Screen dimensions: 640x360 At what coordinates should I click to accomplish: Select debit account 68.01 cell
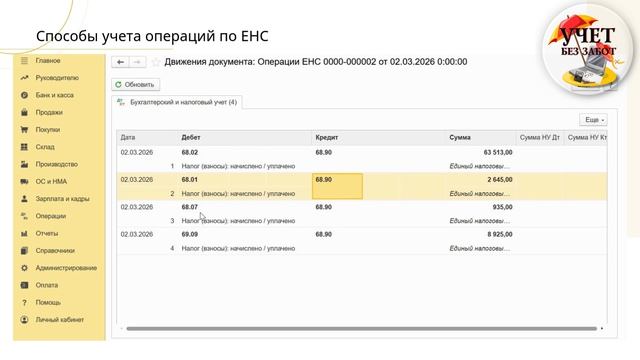point(190,180)
